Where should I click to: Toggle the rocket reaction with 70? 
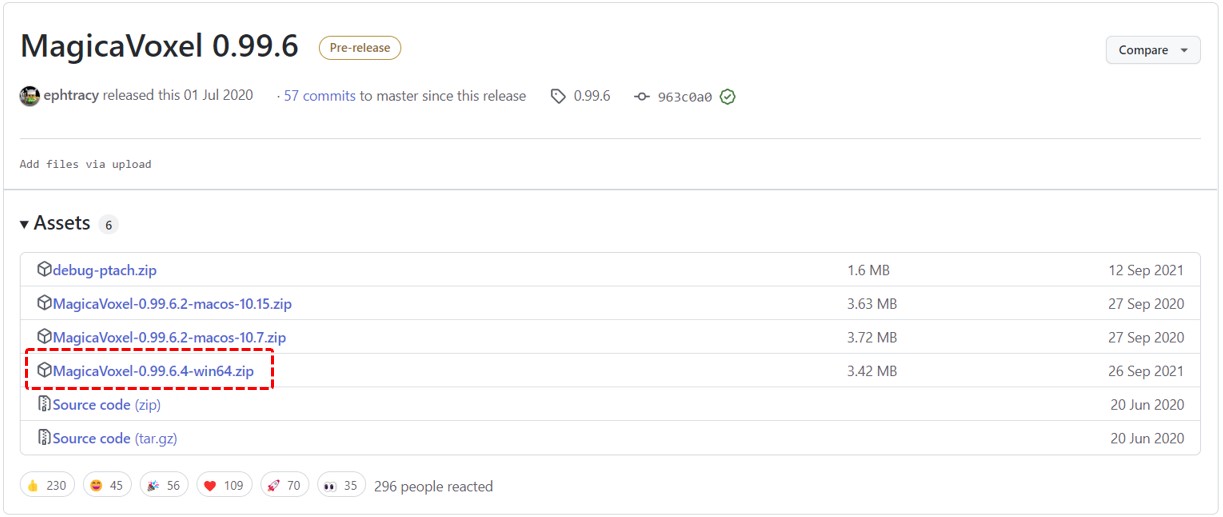click(x=285, y=486)
